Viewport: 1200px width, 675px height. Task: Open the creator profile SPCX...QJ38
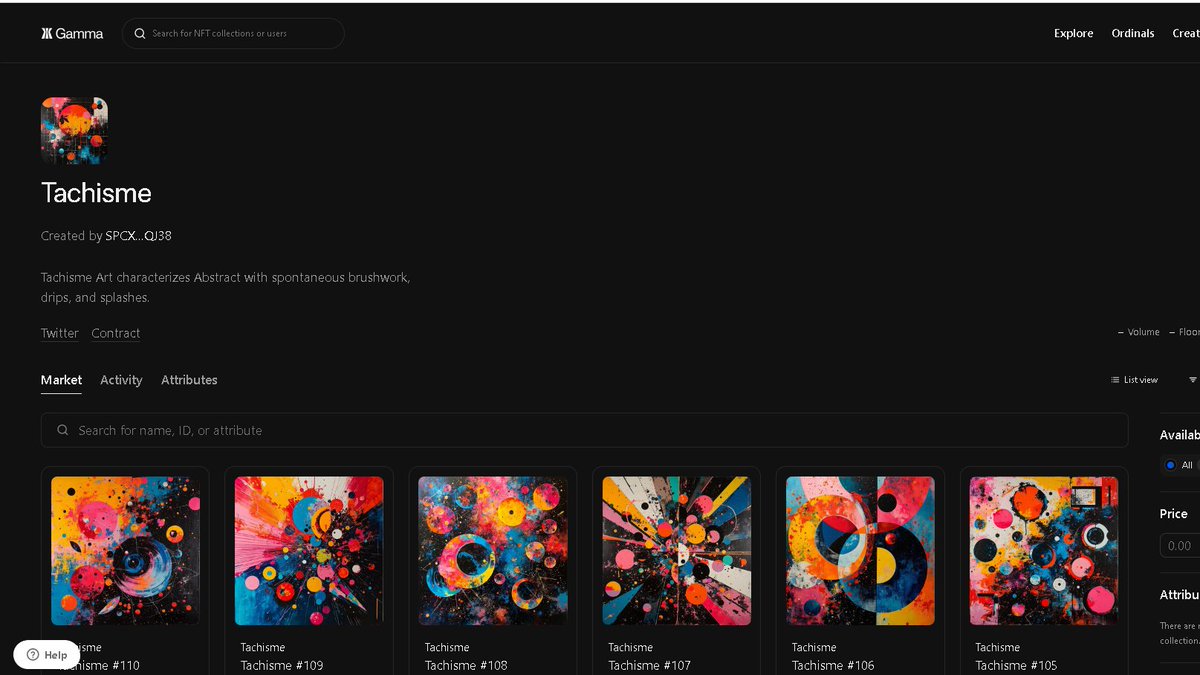pos(138,236)
